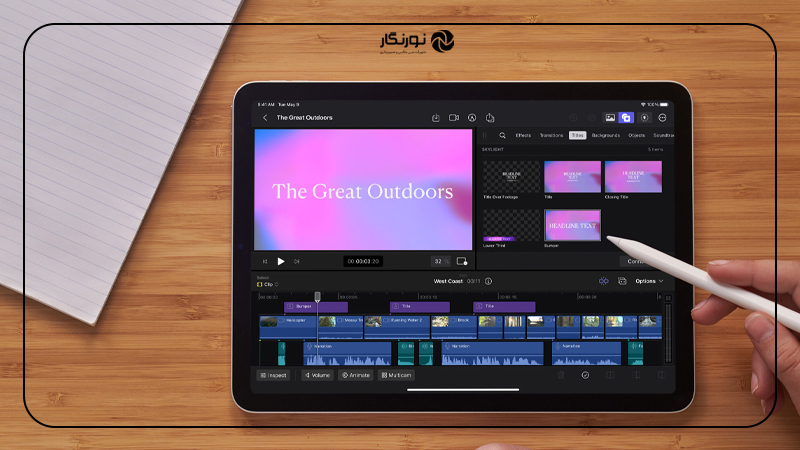Select the Running Water 2 clip

click(x=397, y=327)
